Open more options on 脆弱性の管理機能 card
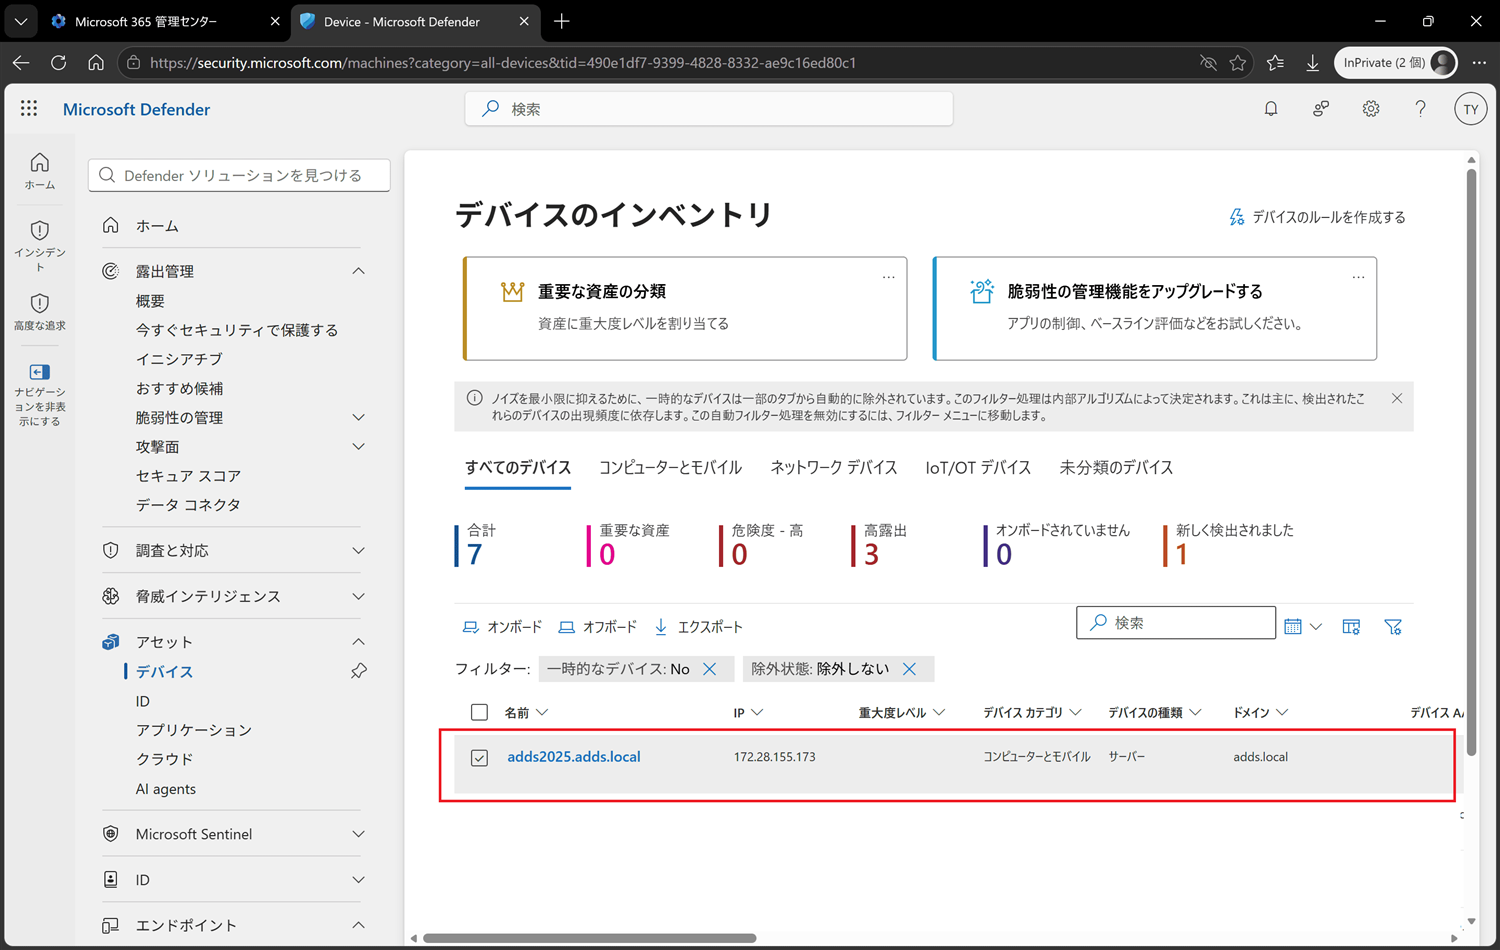Viewport: 1500px width, 950px height. (1358, 277)
